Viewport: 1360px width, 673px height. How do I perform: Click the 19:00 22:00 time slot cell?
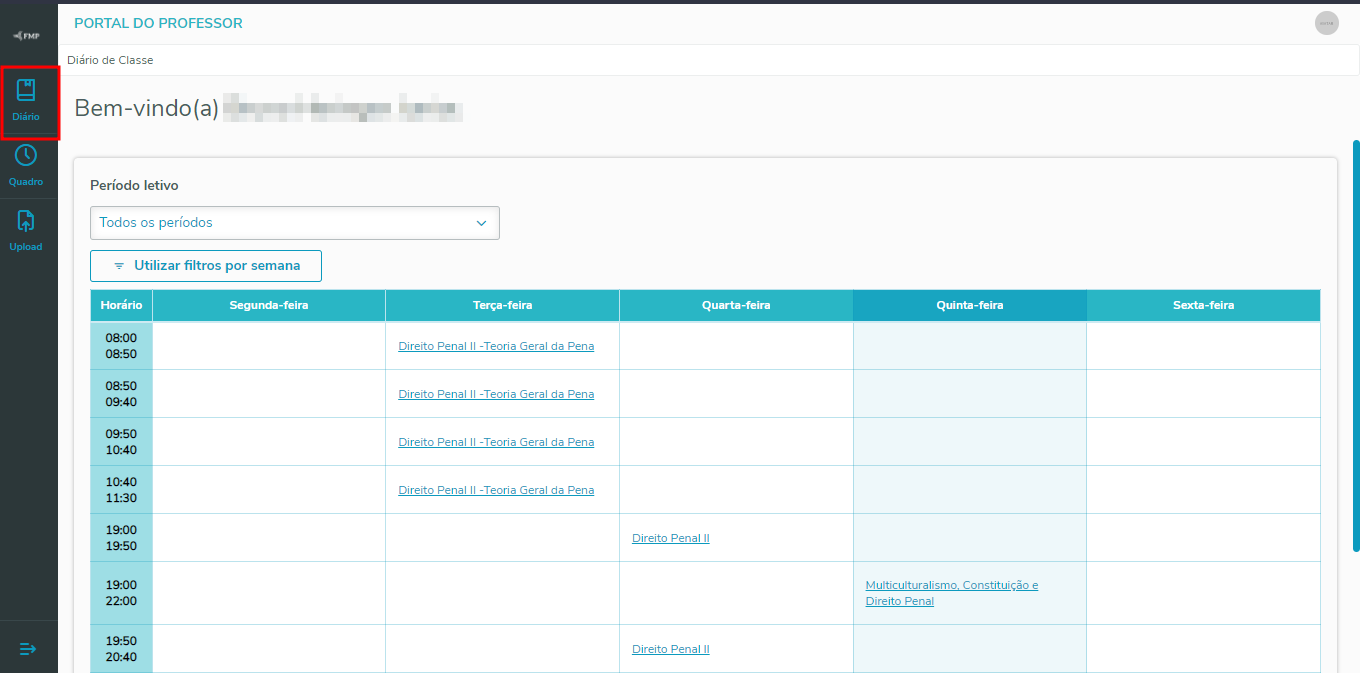tap(122, 593)
